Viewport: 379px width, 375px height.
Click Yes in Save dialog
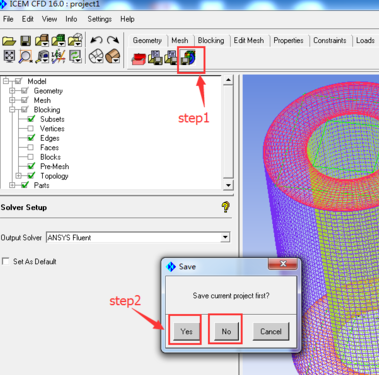(186, 331)
